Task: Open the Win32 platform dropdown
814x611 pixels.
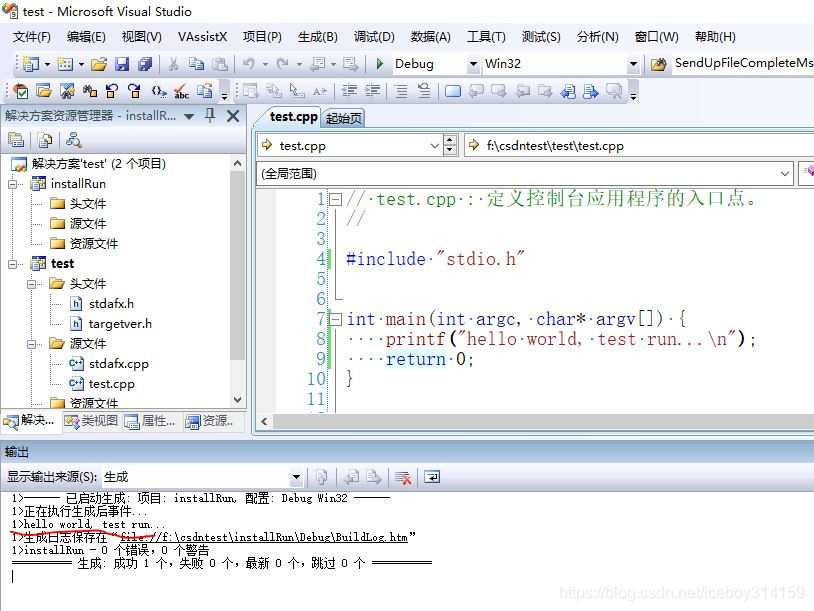Action: click(633, 64)
